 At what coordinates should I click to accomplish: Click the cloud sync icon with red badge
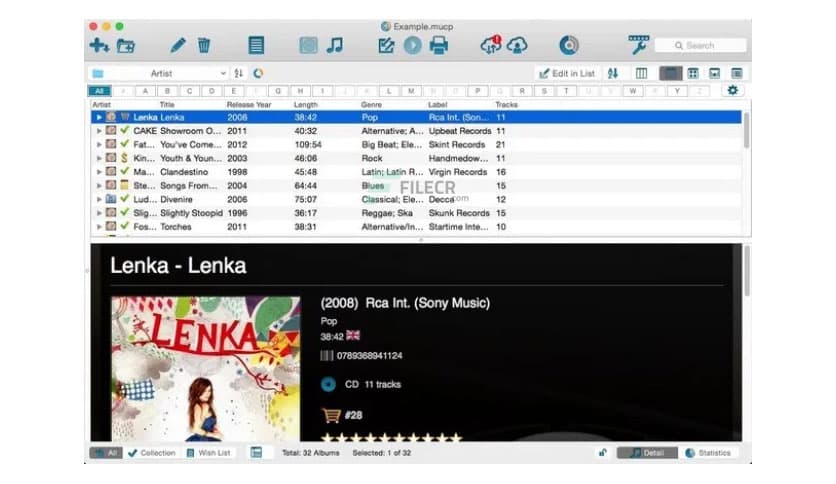tap(491, 45)
